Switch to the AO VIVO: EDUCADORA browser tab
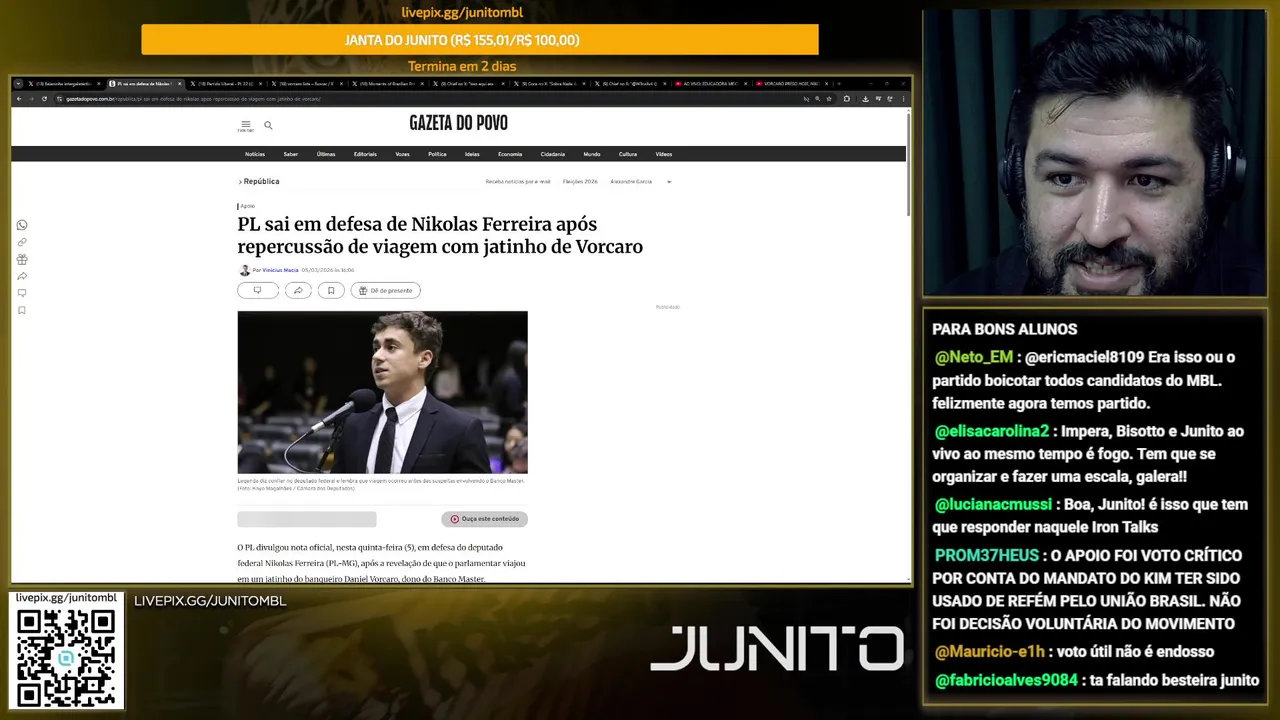This screenshot has height=720, width=1280. [709, 84]
